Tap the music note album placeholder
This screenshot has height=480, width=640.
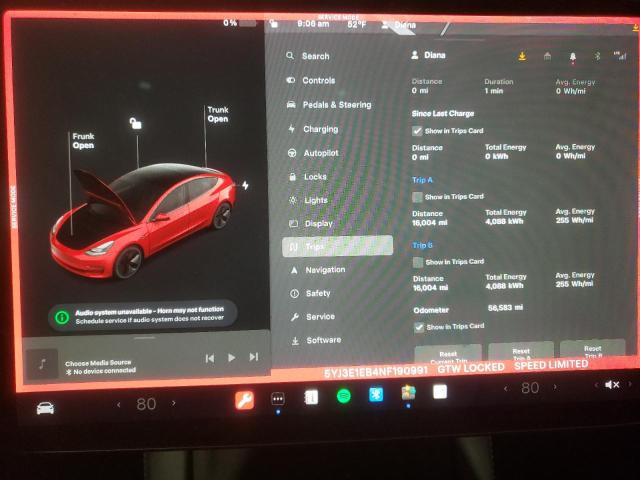[x=42, y=364]
